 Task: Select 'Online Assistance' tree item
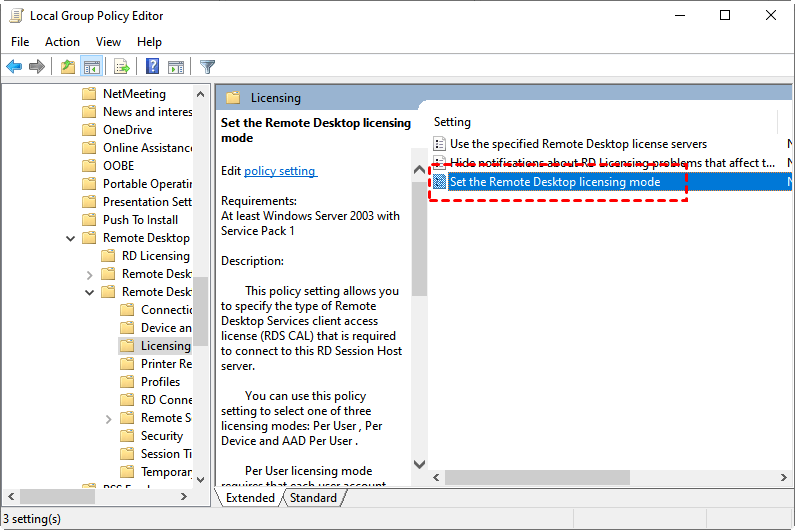[148, 148]
